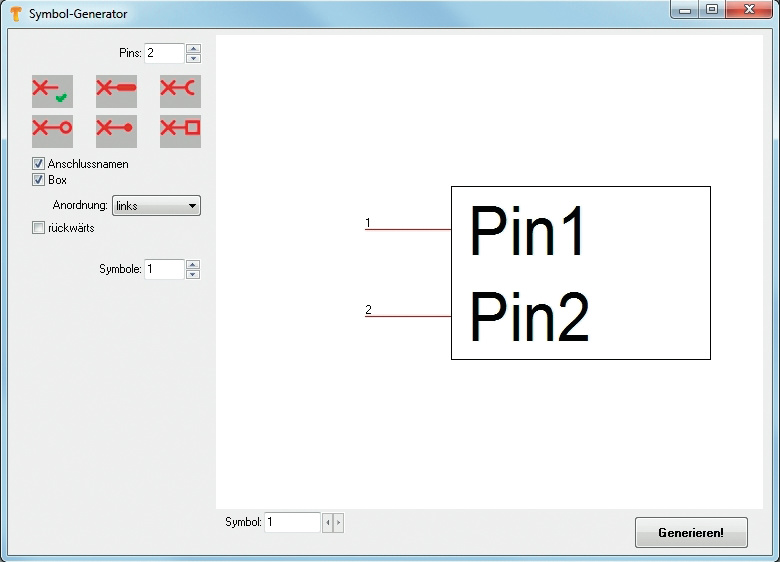Image resolution: width=780 pixels, height=562 pixels.
Task: Select the square pin end style
Action: pyautogui.click(x=180, y=131)
